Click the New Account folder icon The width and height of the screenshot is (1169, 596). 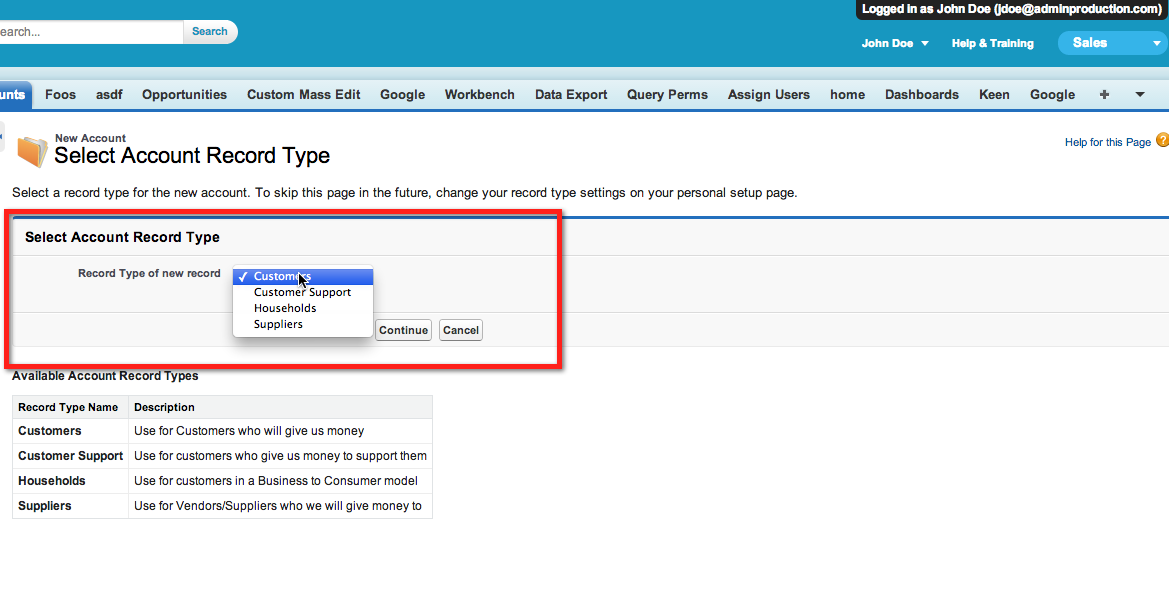(31, 149)
